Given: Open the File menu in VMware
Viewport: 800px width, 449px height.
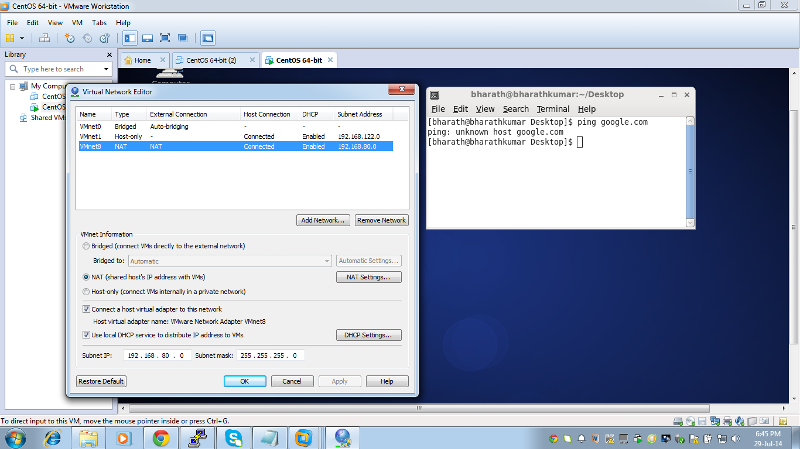Looking at the screenshot, I should 12,22.
